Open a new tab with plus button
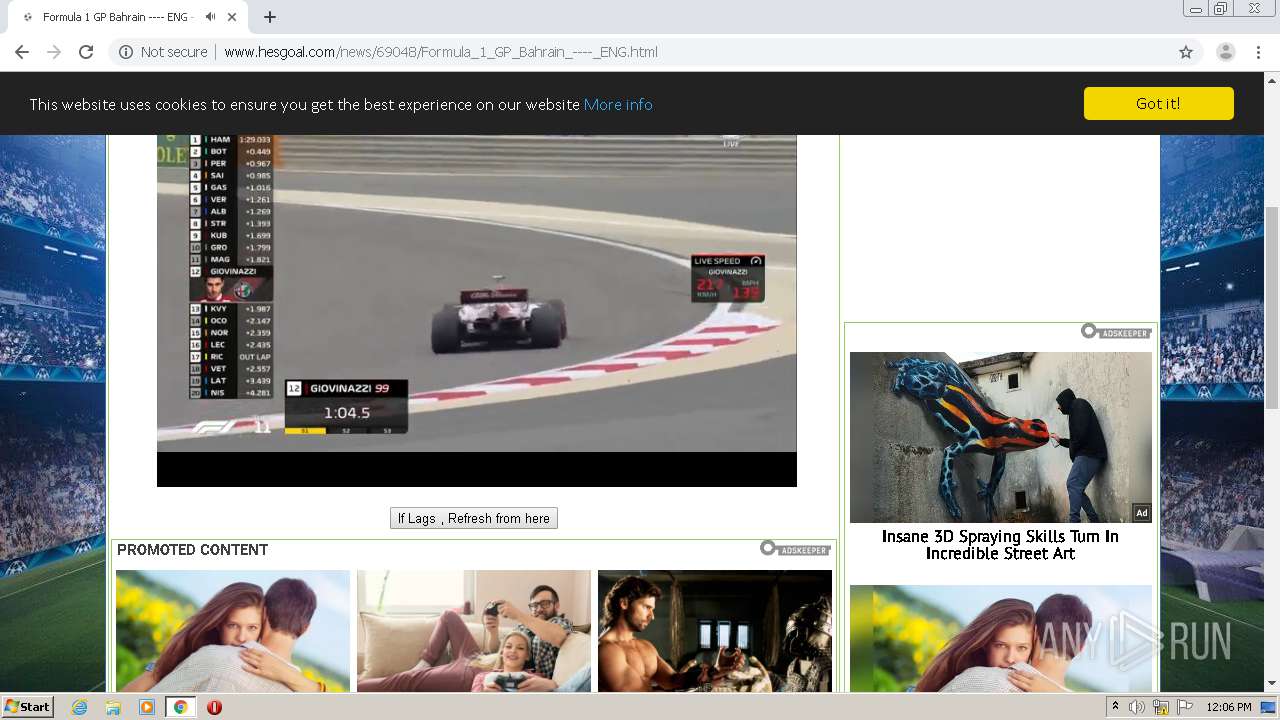The height and width of the screenshot is (720, 1280). (x=270, y=17)
